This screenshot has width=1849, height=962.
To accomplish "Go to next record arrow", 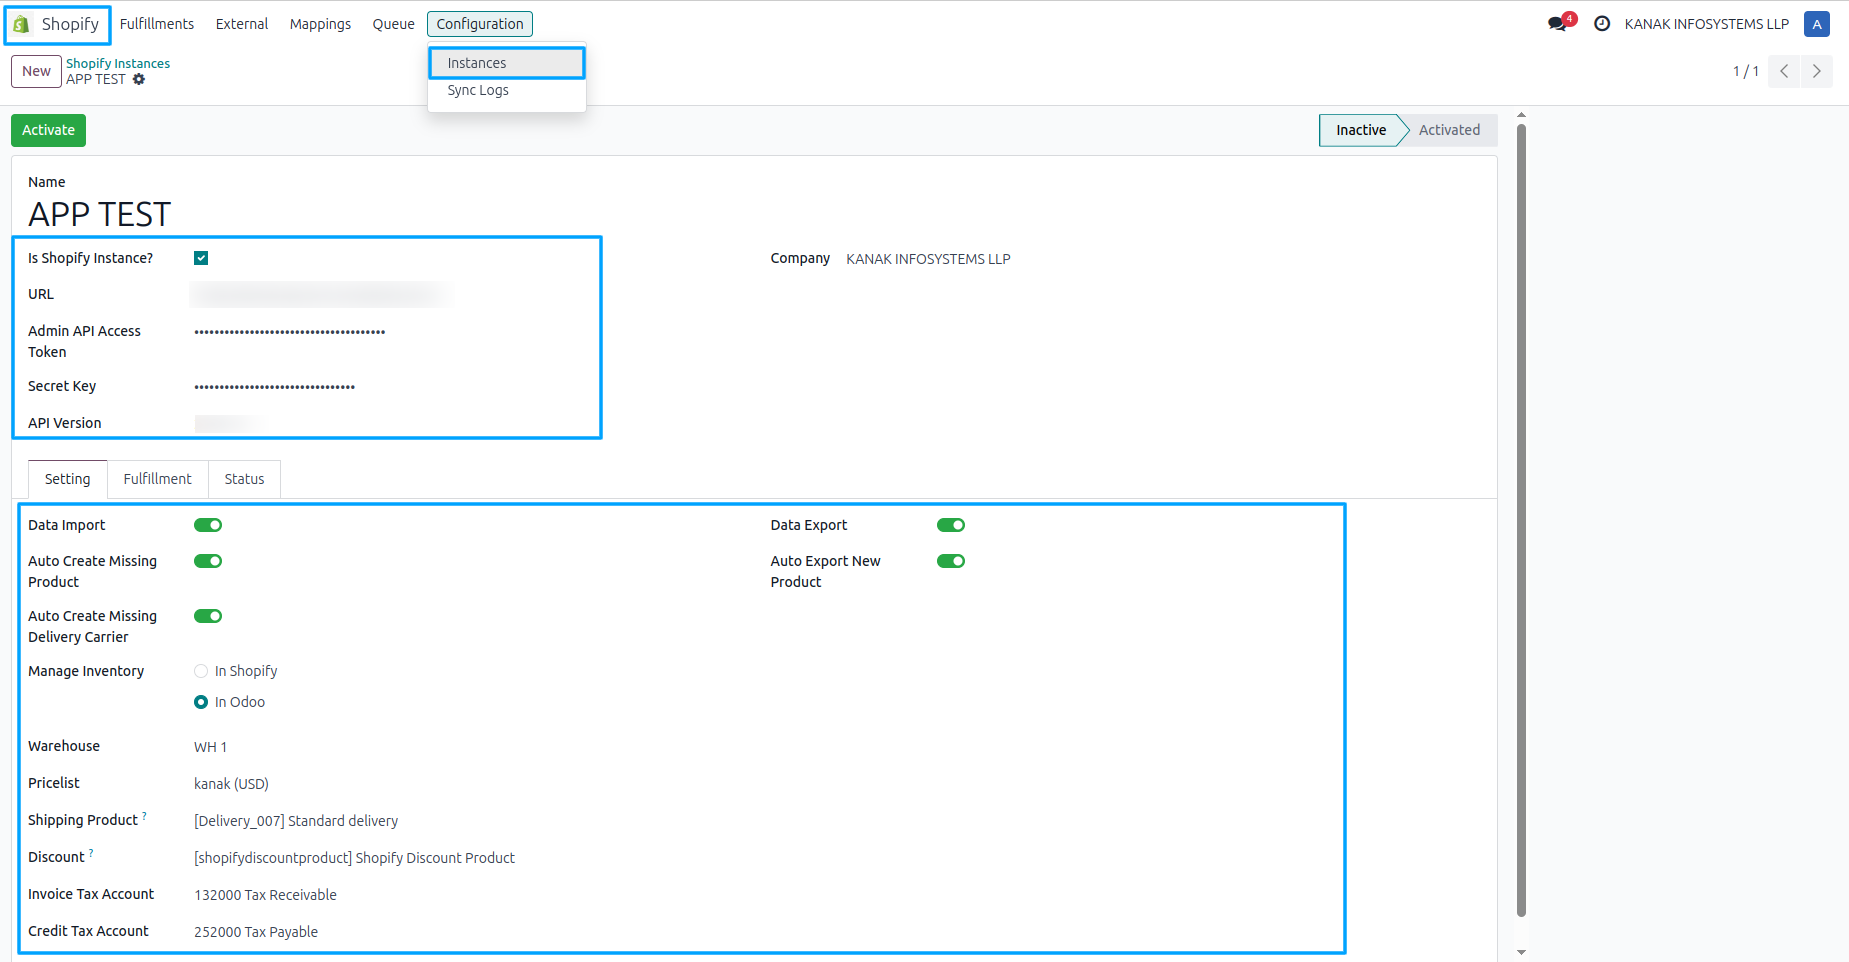I will [1817, 71].
